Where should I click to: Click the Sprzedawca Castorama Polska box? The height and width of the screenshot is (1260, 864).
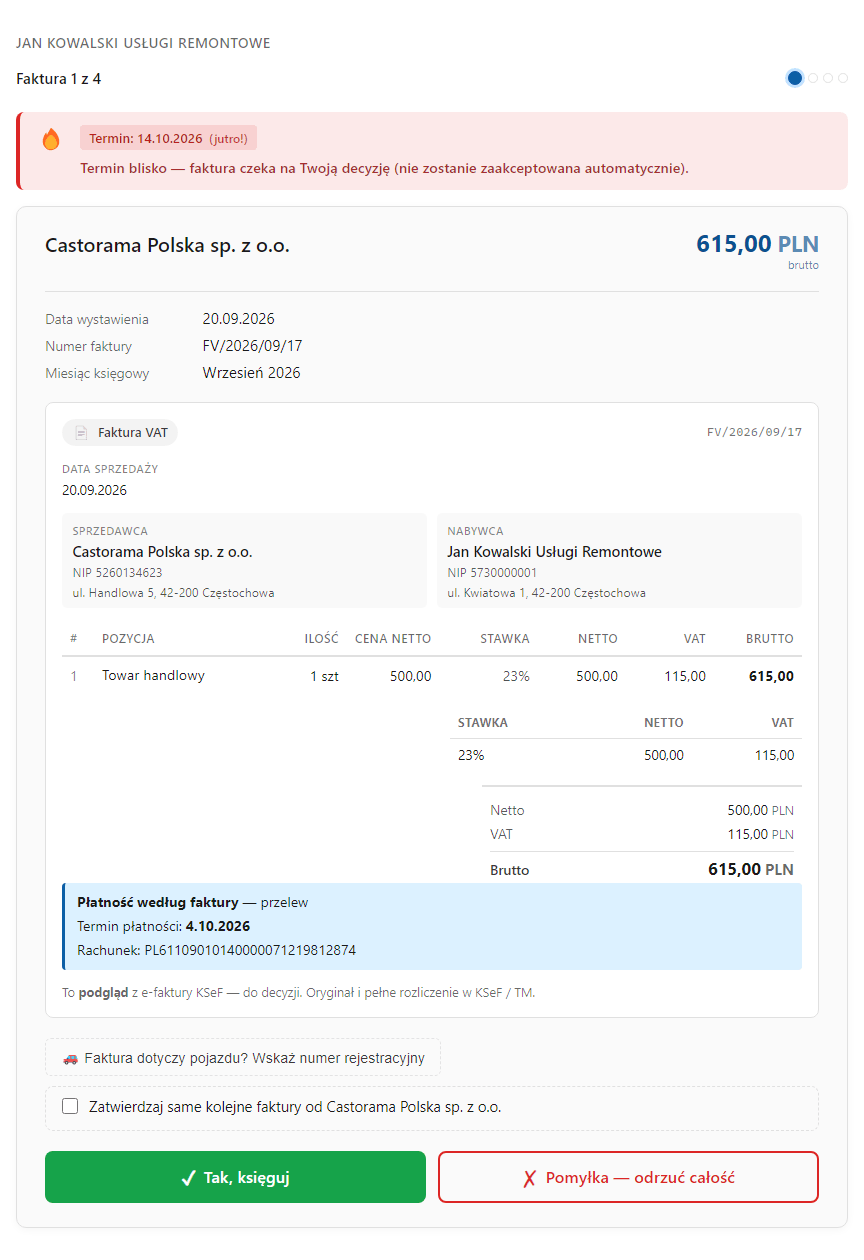(x=244, y=561)
